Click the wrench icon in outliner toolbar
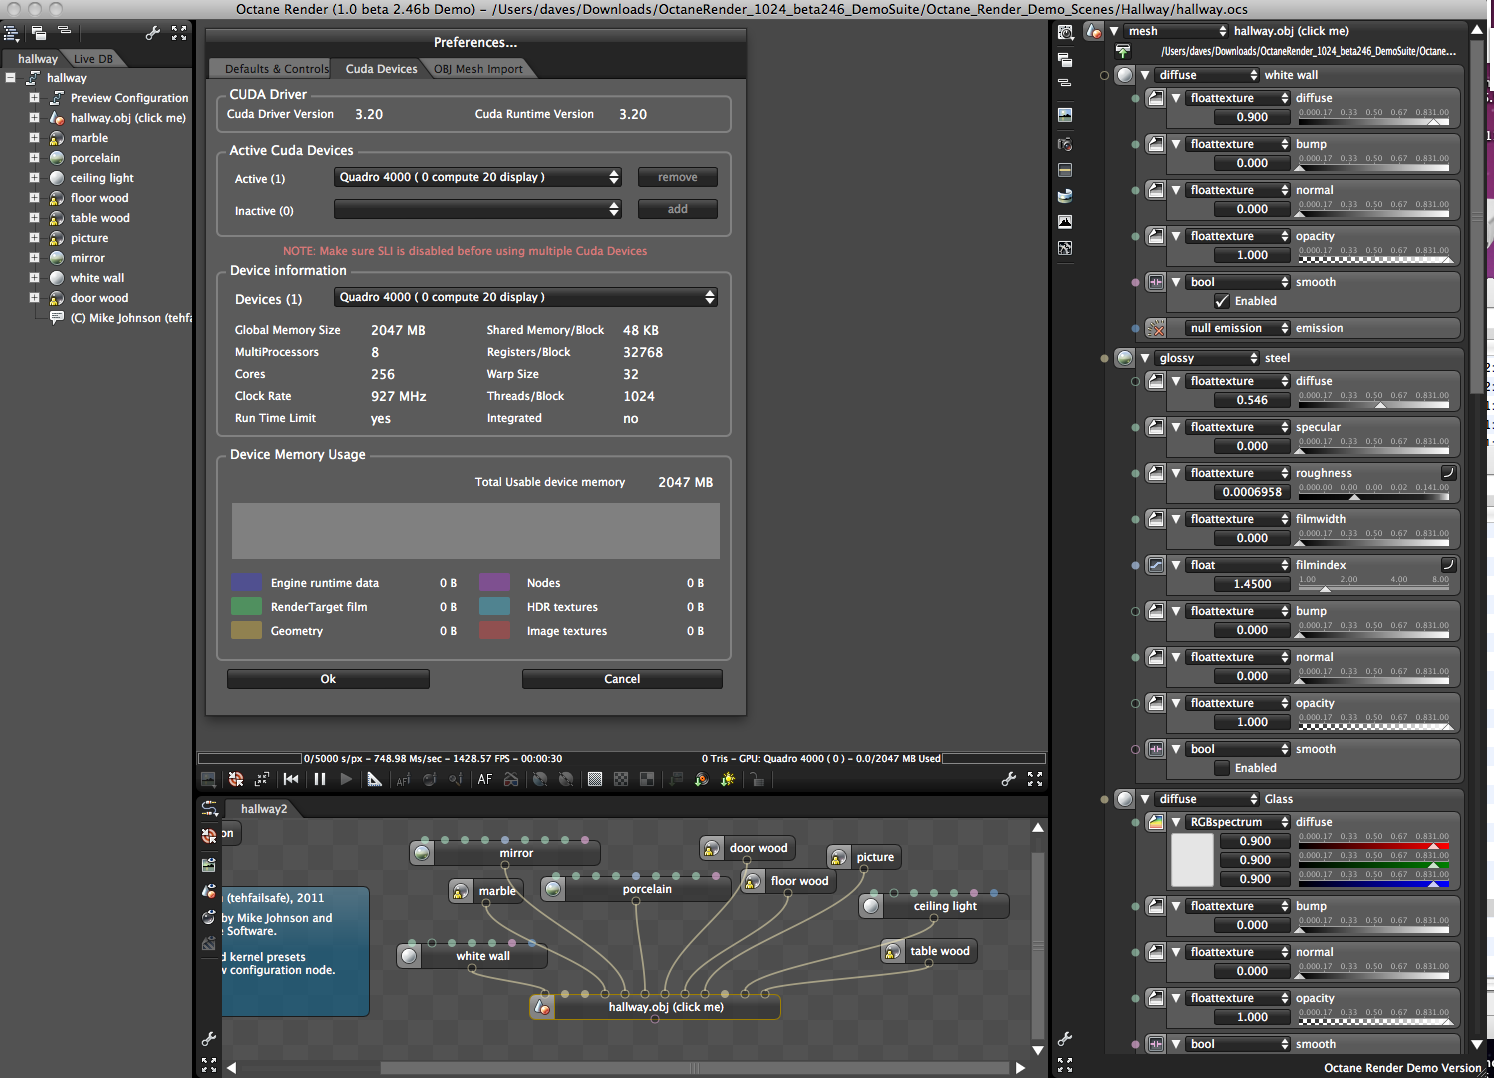Screen dimensions: 1494x1078 click(x=153, y=33)
